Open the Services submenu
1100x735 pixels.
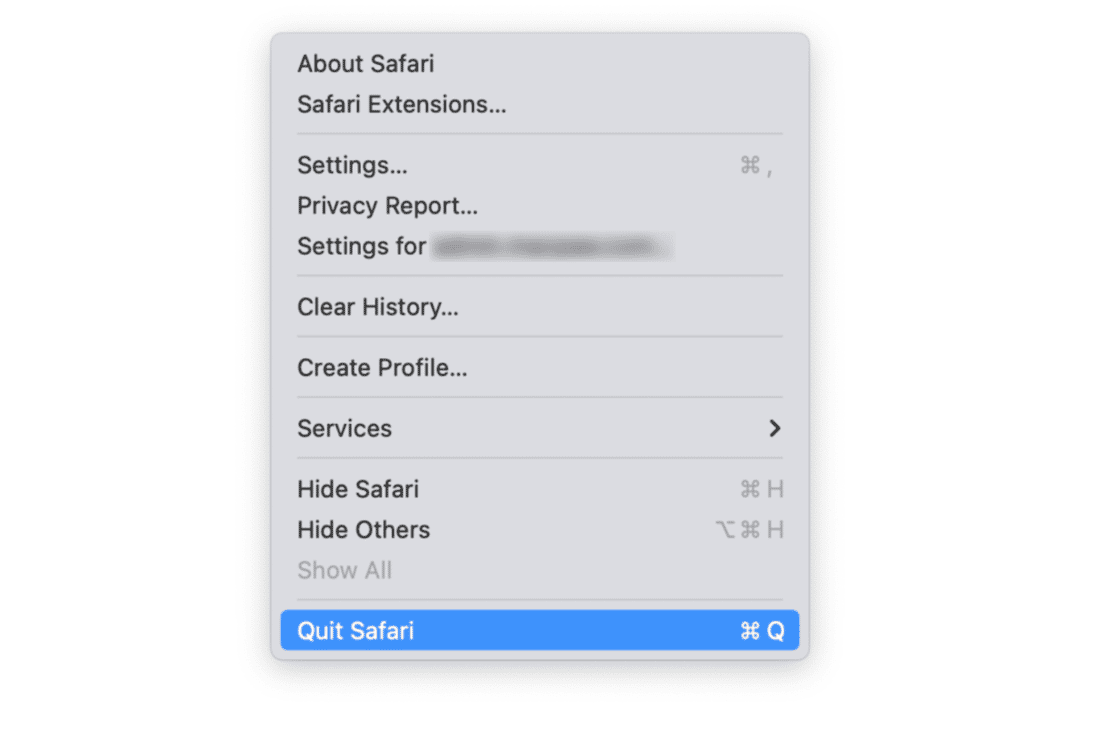[344, 429]
